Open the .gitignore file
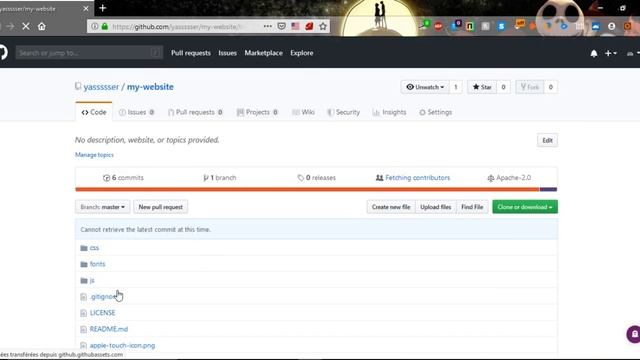Viewport: 640px width, 360px height. coord(102,297)
